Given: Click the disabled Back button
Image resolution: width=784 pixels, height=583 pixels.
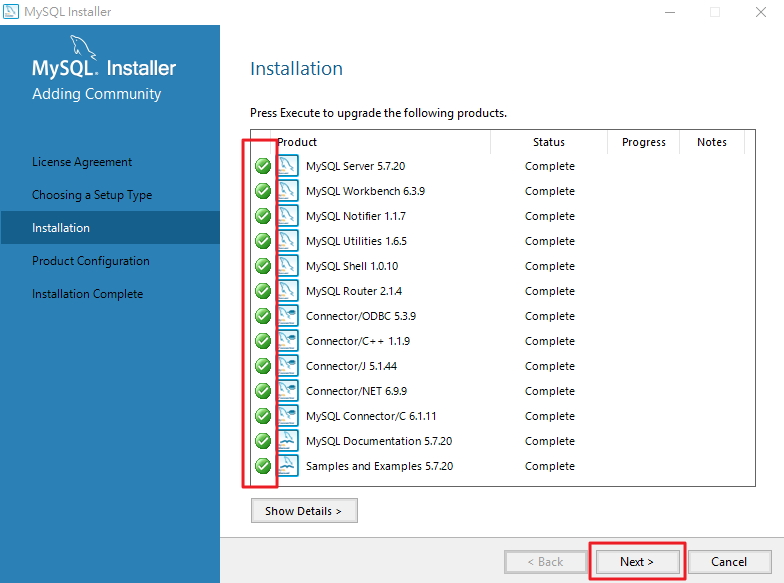Looking at the screenshot, I should (546, 562).
